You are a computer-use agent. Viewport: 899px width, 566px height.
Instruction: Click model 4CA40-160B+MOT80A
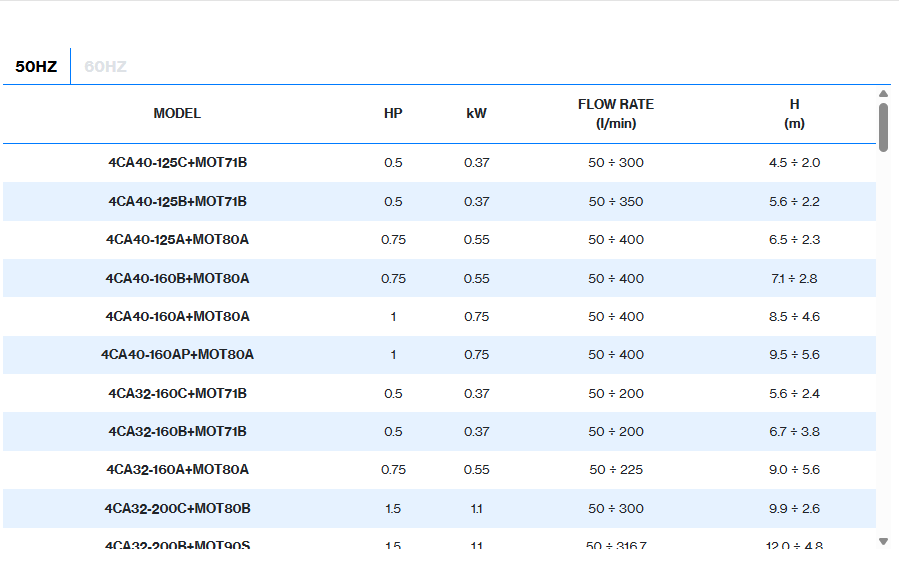tap(177, 279)
